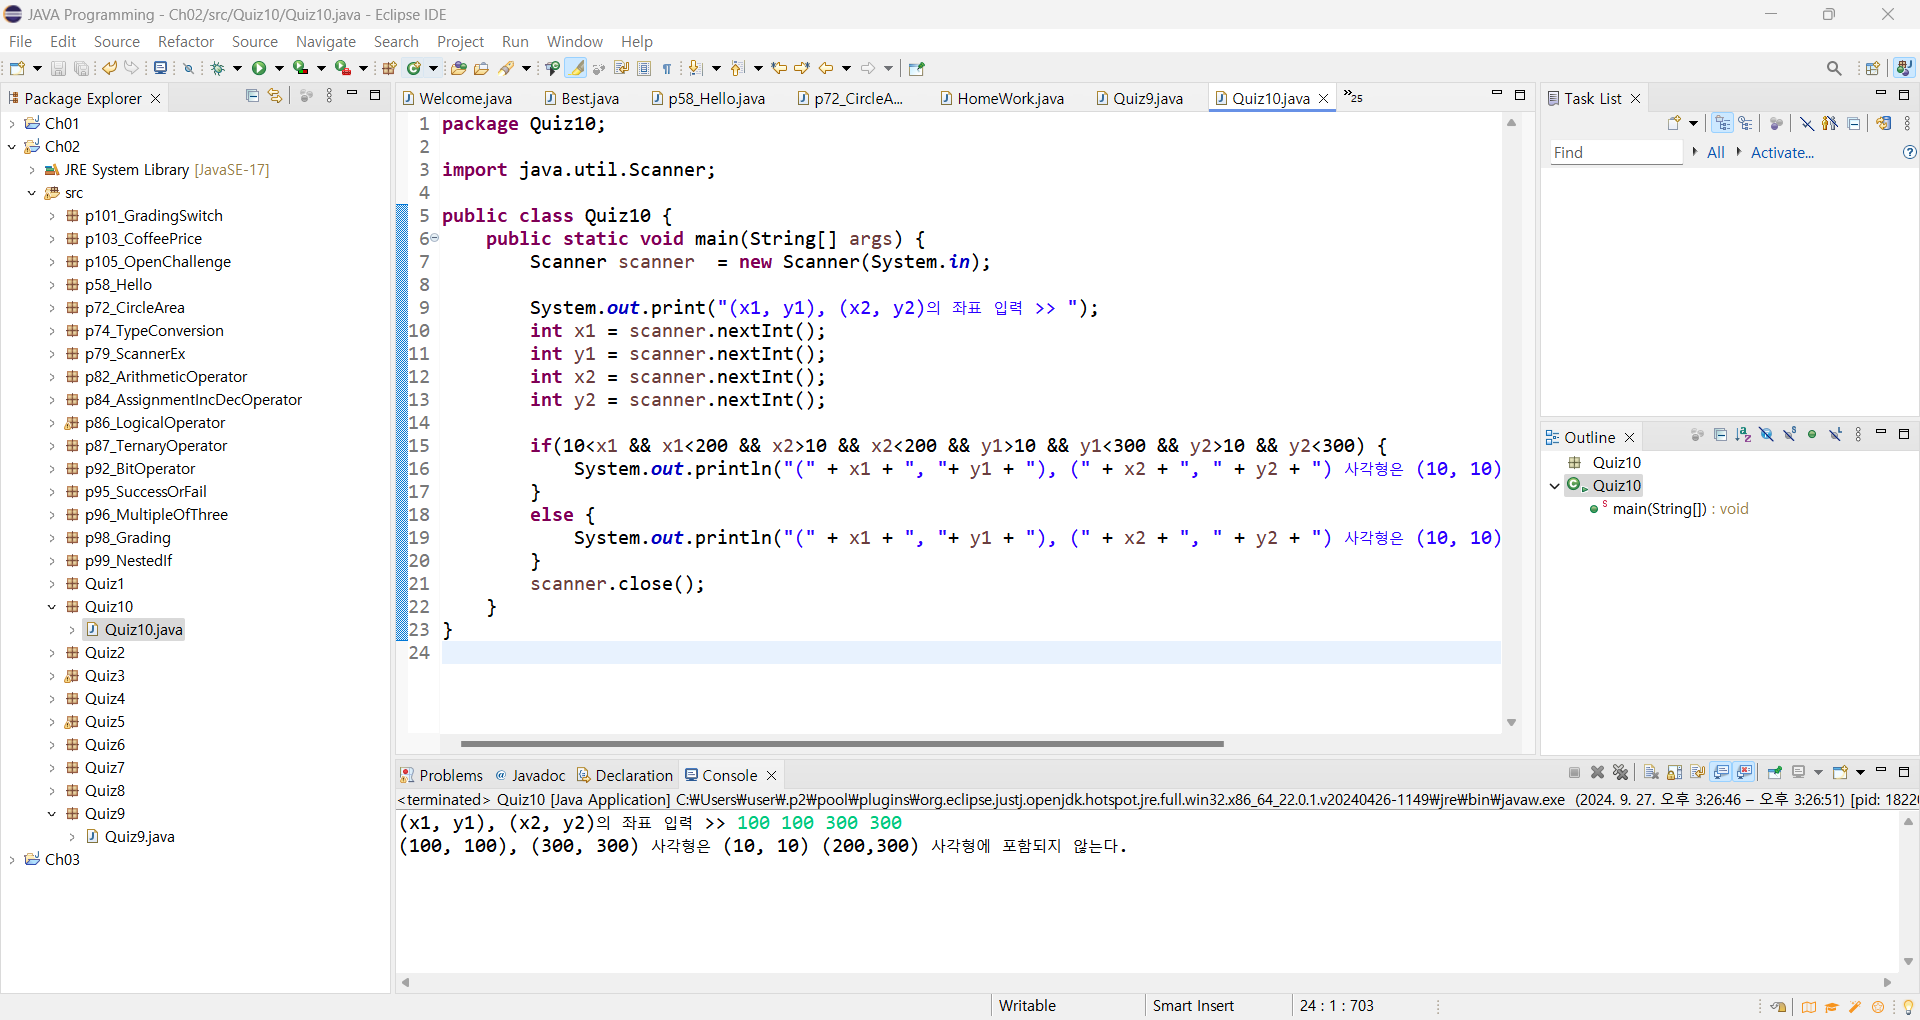Click the Activate... link in Task List

[x=1782, y=152]
